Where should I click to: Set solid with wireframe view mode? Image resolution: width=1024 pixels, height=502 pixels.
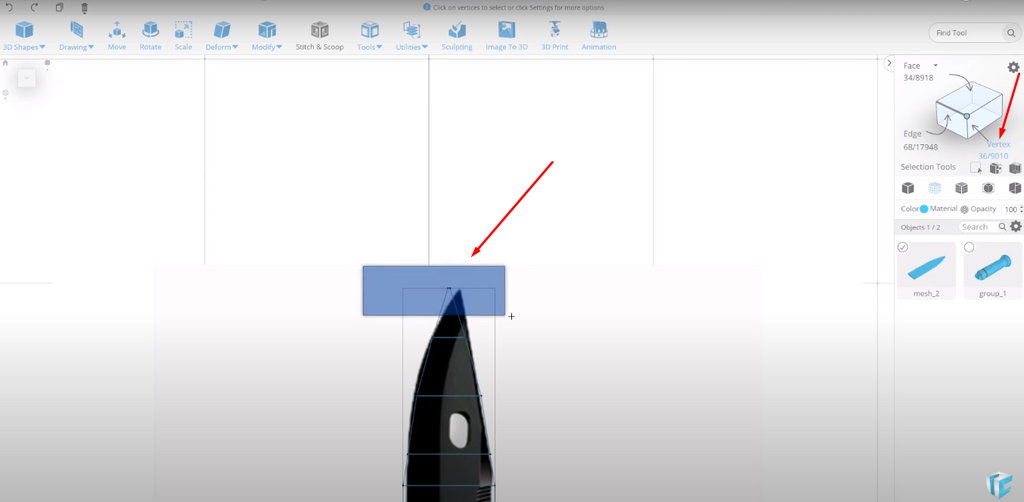pyautogui.click(x=961, y=188)
